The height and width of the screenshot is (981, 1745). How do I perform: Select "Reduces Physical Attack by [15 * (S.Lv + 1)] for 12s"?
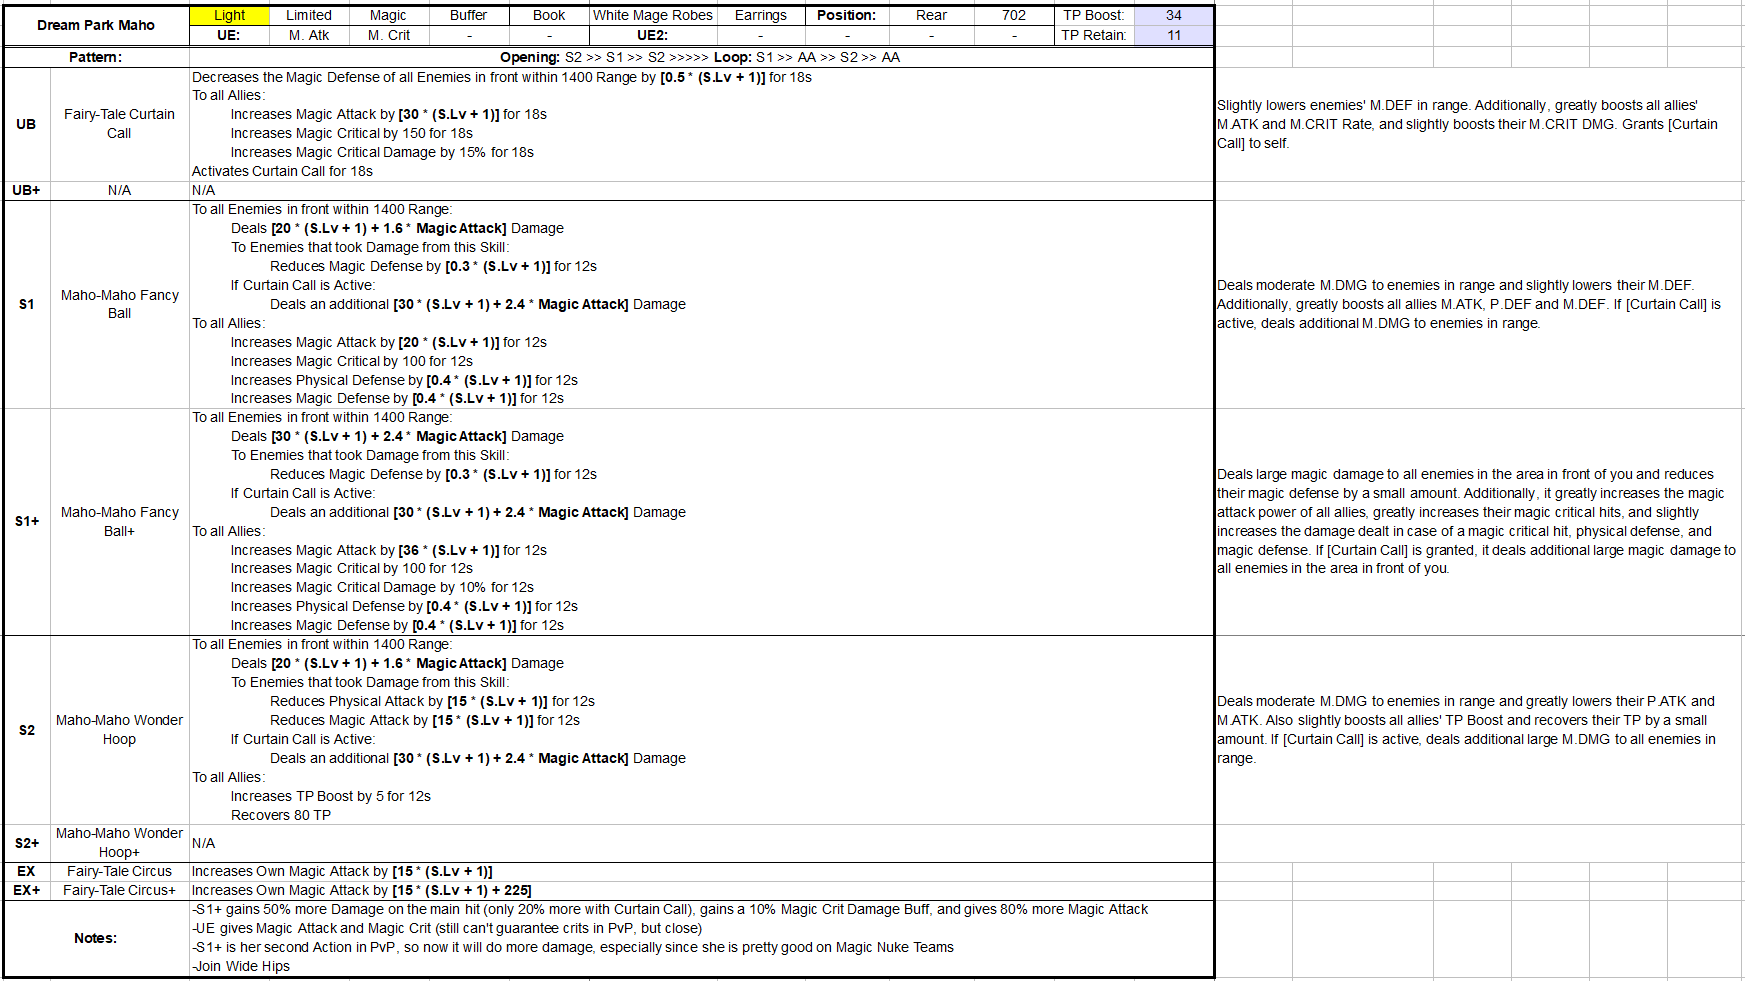pos(432,701)
